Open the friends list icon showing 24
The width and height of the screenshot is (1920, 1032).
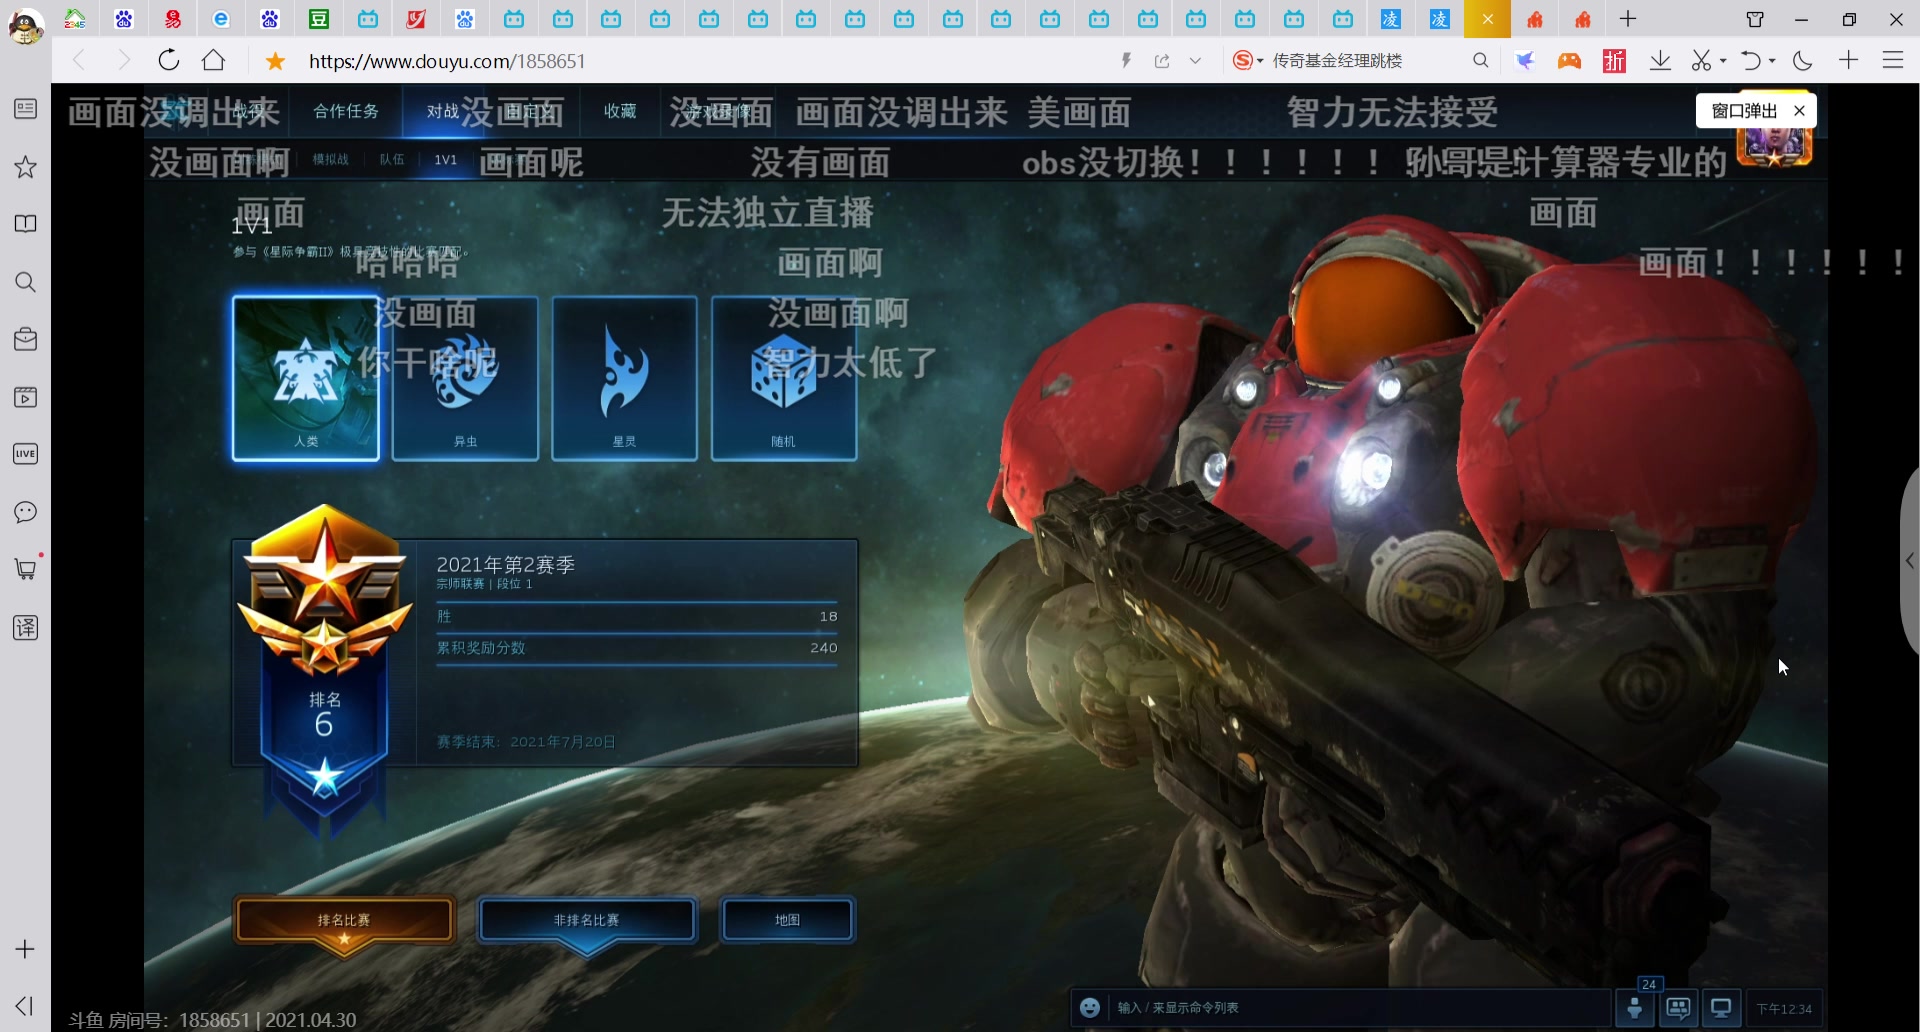point(1635,1007)
